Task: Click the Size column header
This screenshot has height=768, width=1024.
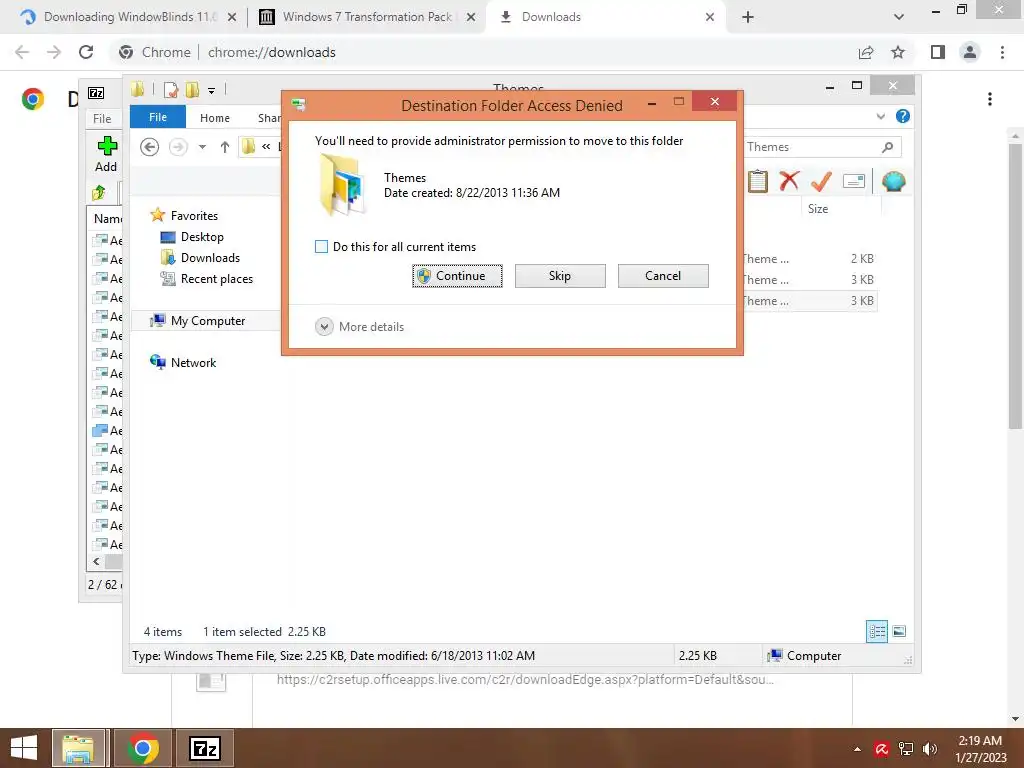Action: [x=840, y=209]
